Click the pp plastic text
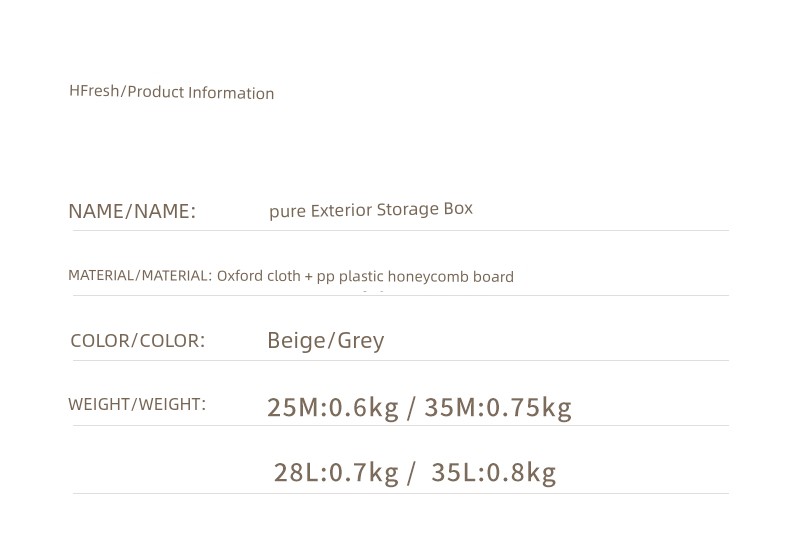 click(x=350, y=277)
